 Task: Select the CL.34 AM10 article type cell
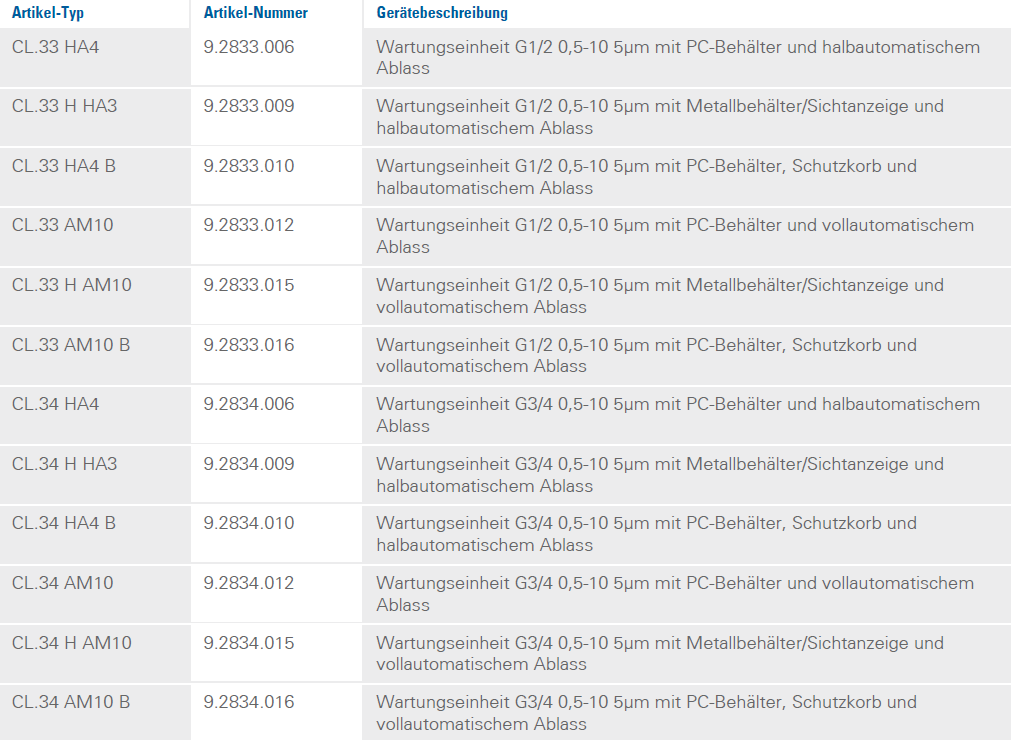pyautogui.click(x=63, y=583)
